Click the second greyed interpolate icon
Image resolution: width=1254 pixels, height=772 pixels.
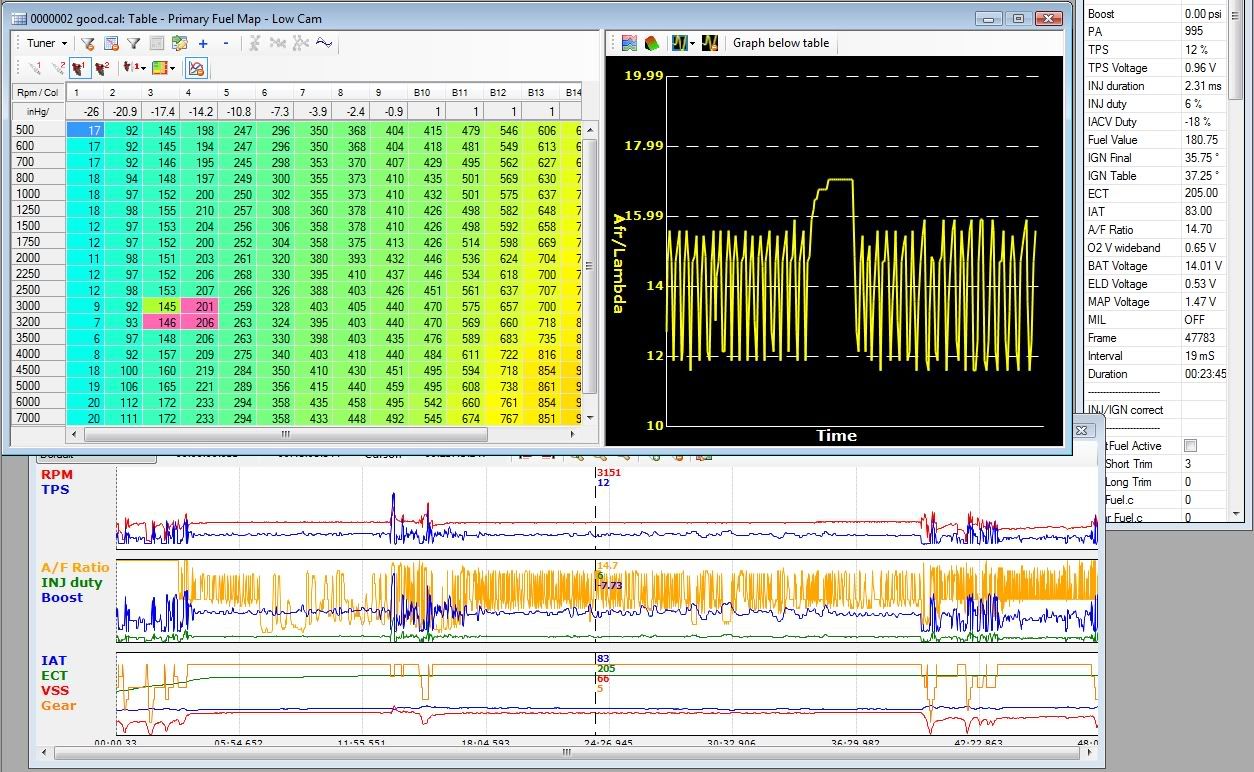pyautogui.click(x=277, y=43)
